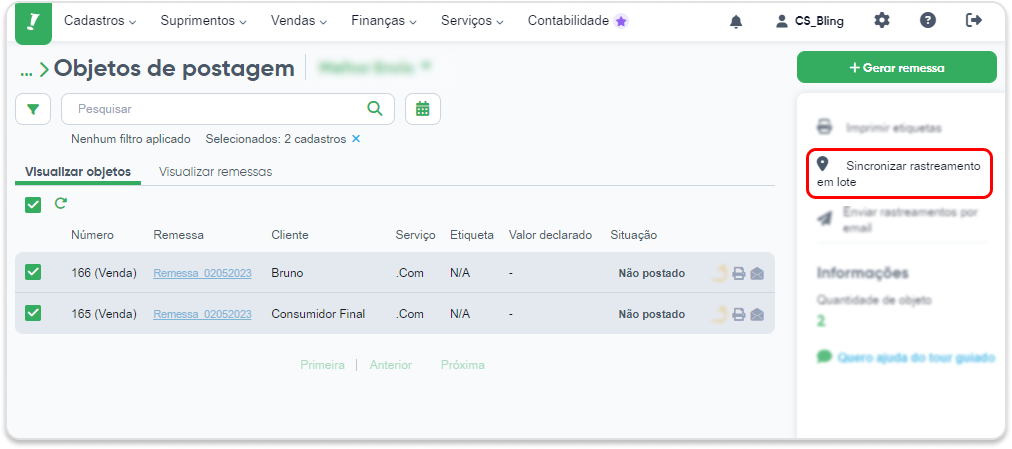
Task: Click the Cliente column header
Action: (x=290, y=235)
